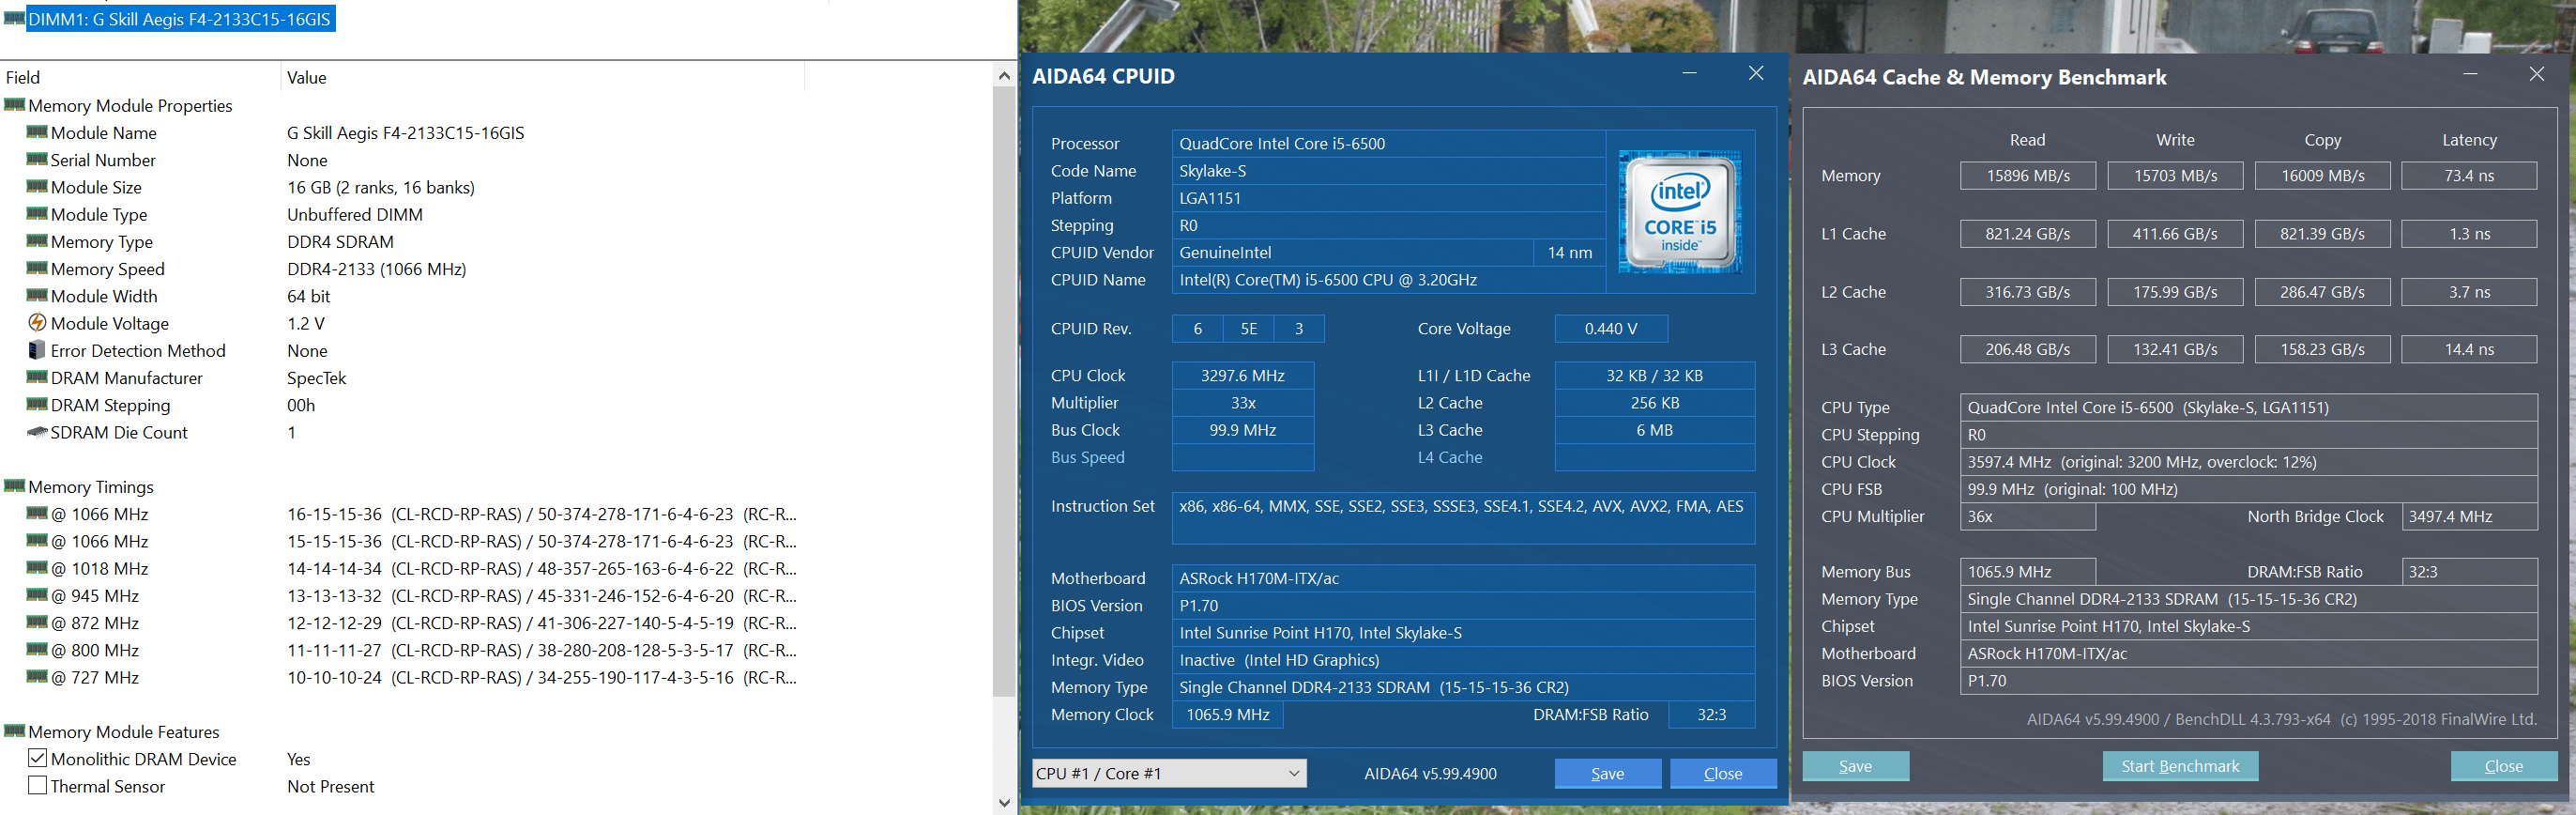Click the Memory Type row icon
2576x815 pixels.
37,241
